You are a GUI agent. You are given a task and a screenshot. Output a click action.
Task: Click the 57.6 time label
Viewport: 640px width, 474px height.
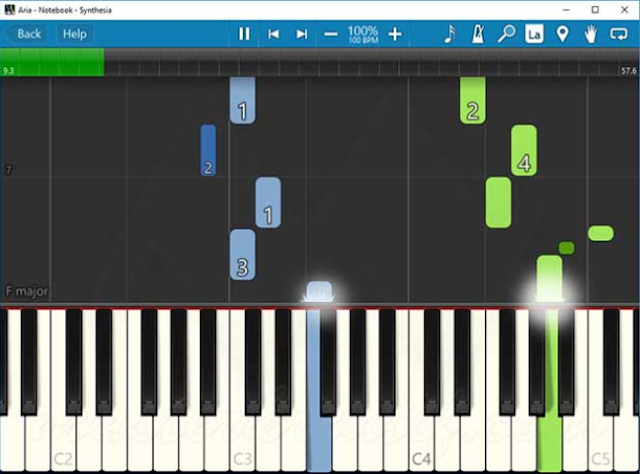629,71
